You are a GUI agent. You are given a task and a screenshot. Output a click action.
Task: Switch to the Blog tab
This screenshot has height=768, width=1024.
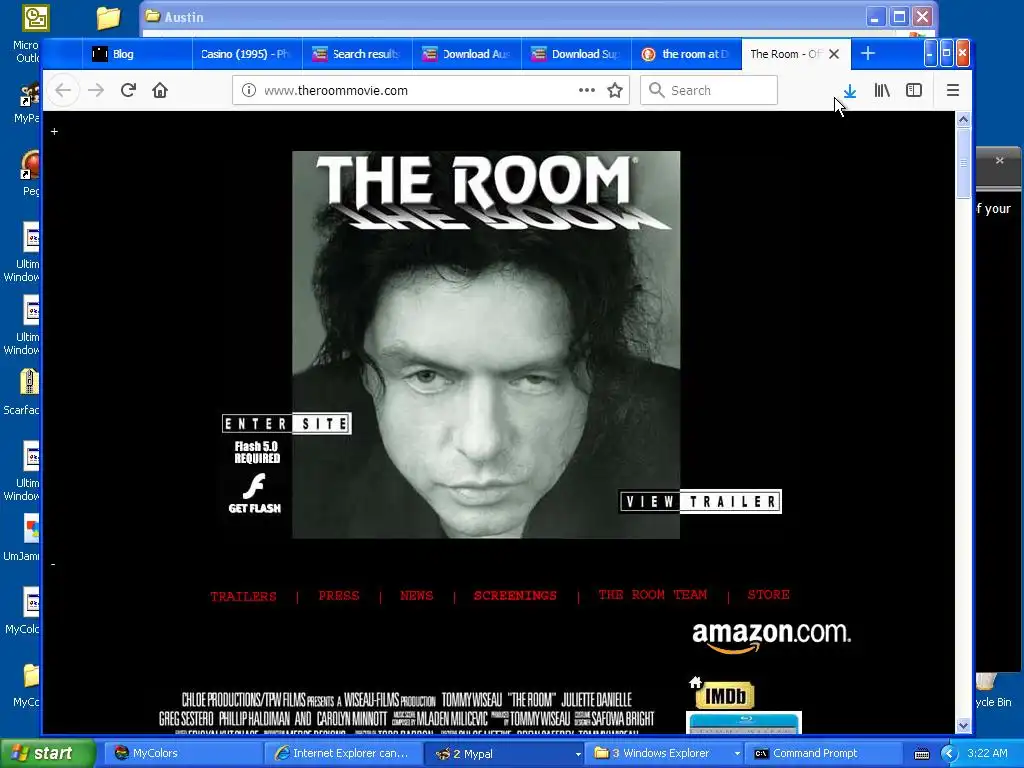[138, 54]
